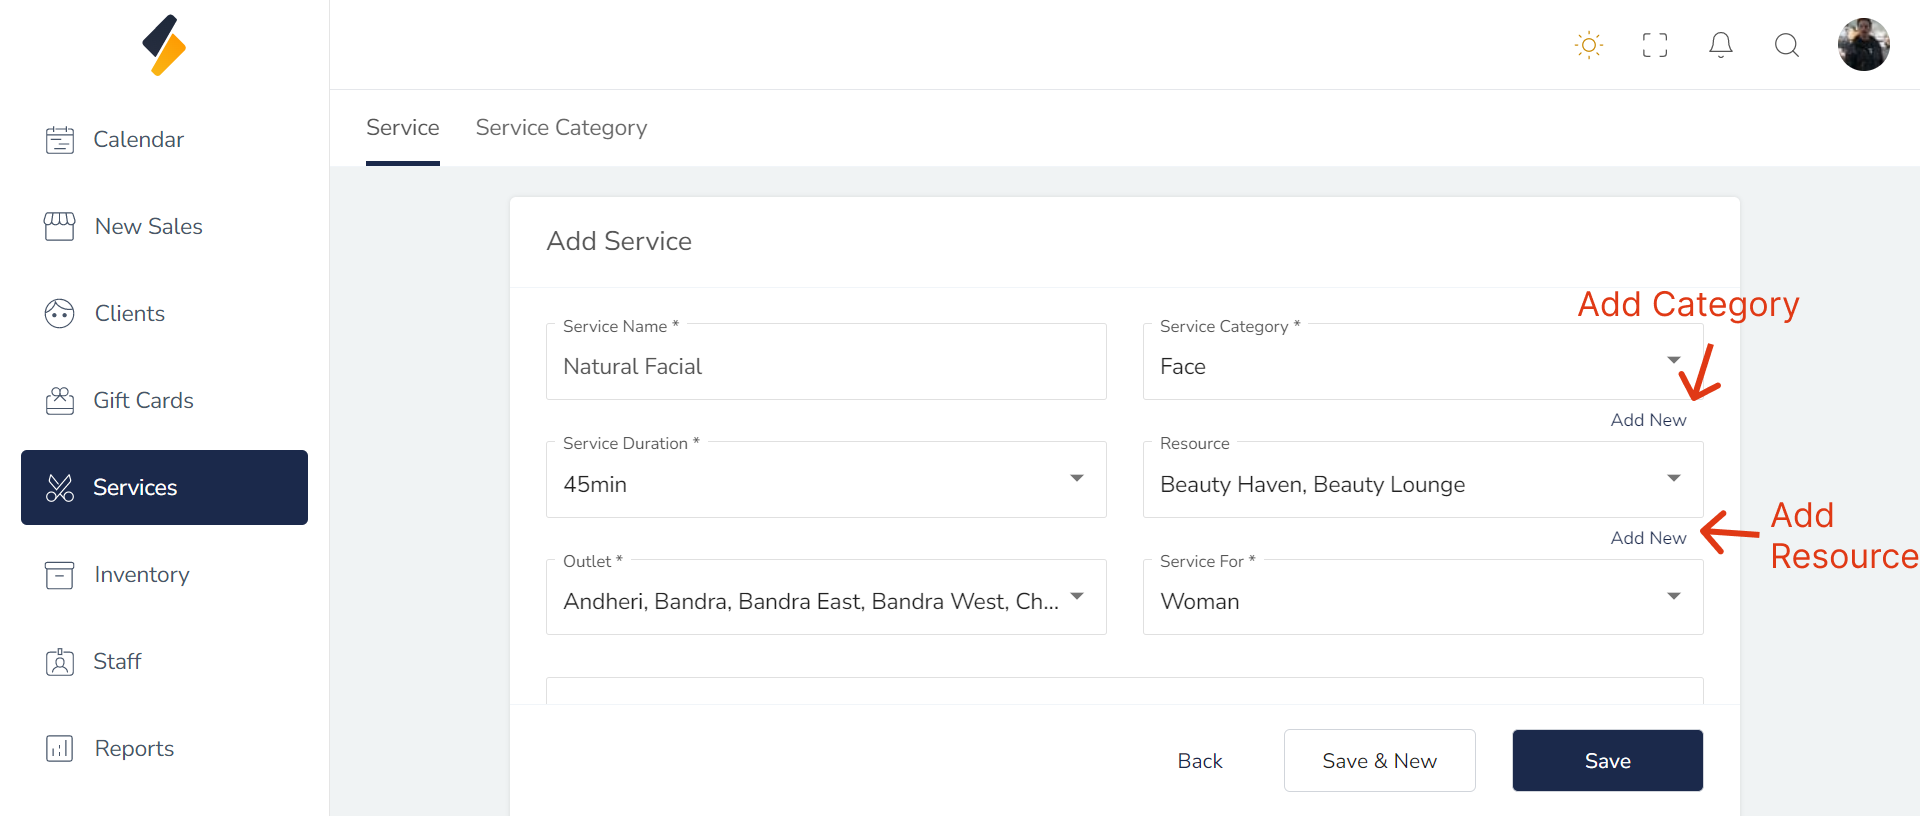Open New Sales via its shop icon
1920x816 pixels.
point(60,227)
